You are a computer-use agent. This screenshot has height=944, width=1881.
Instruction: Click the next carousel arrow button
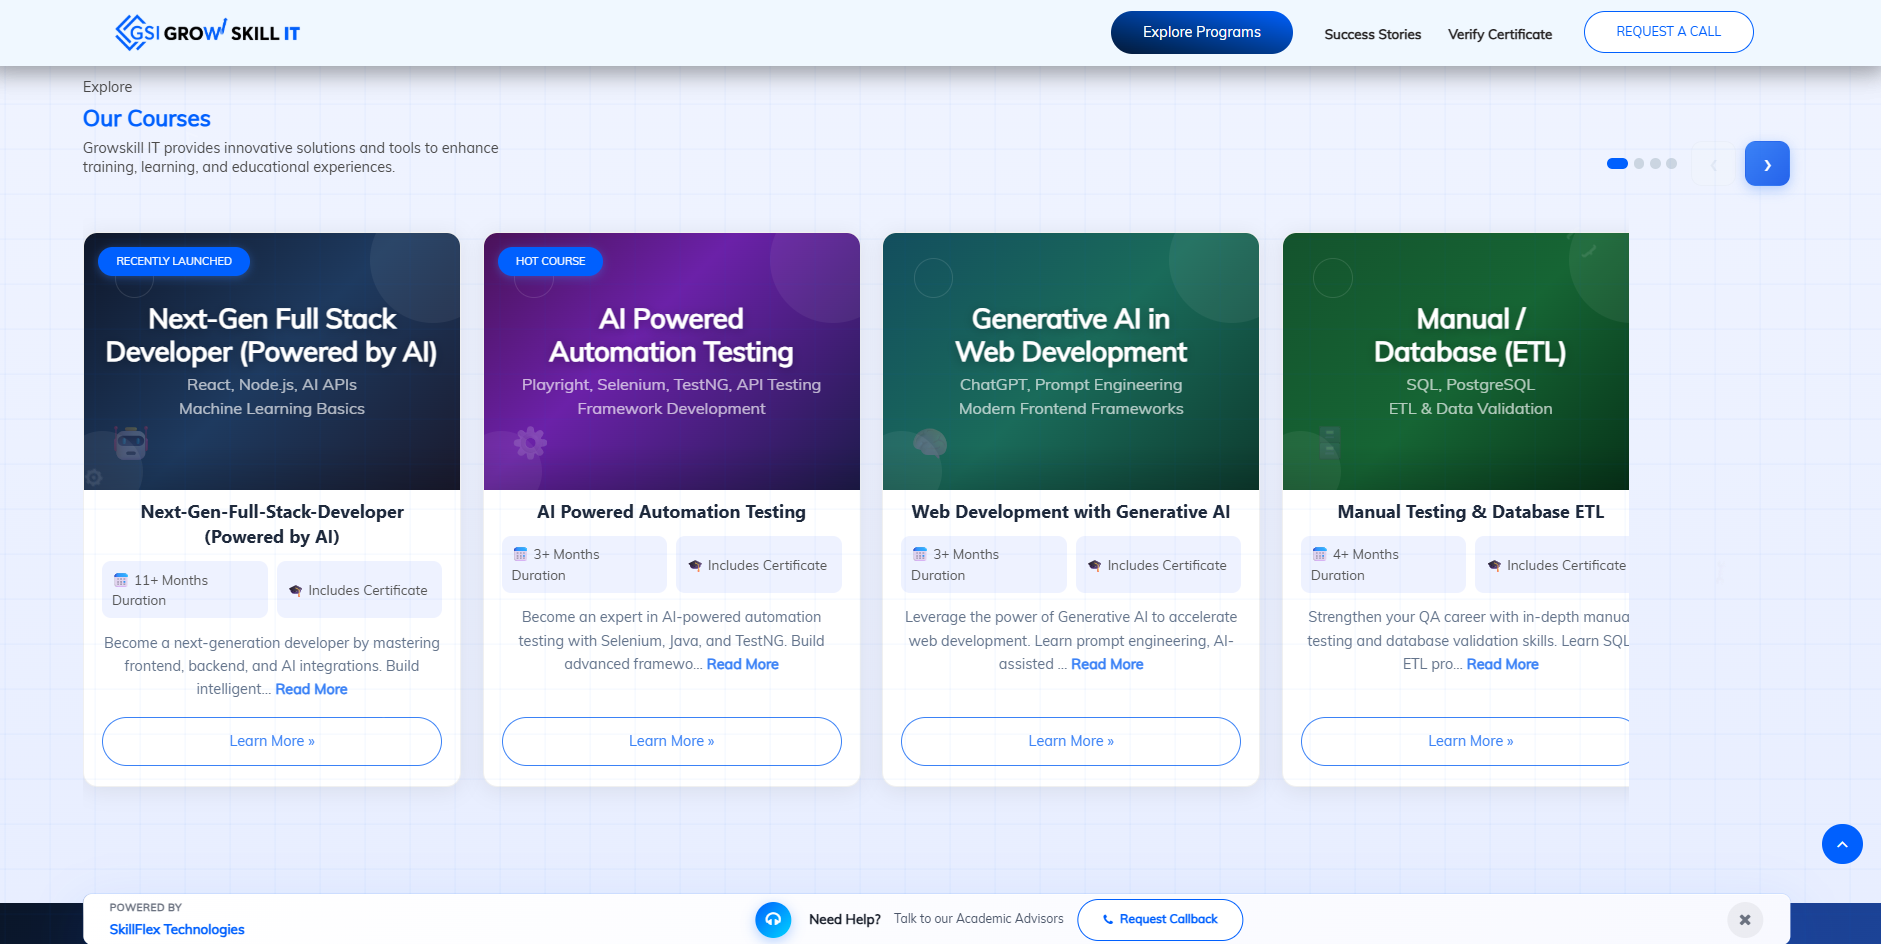(x=1766, y=164)
